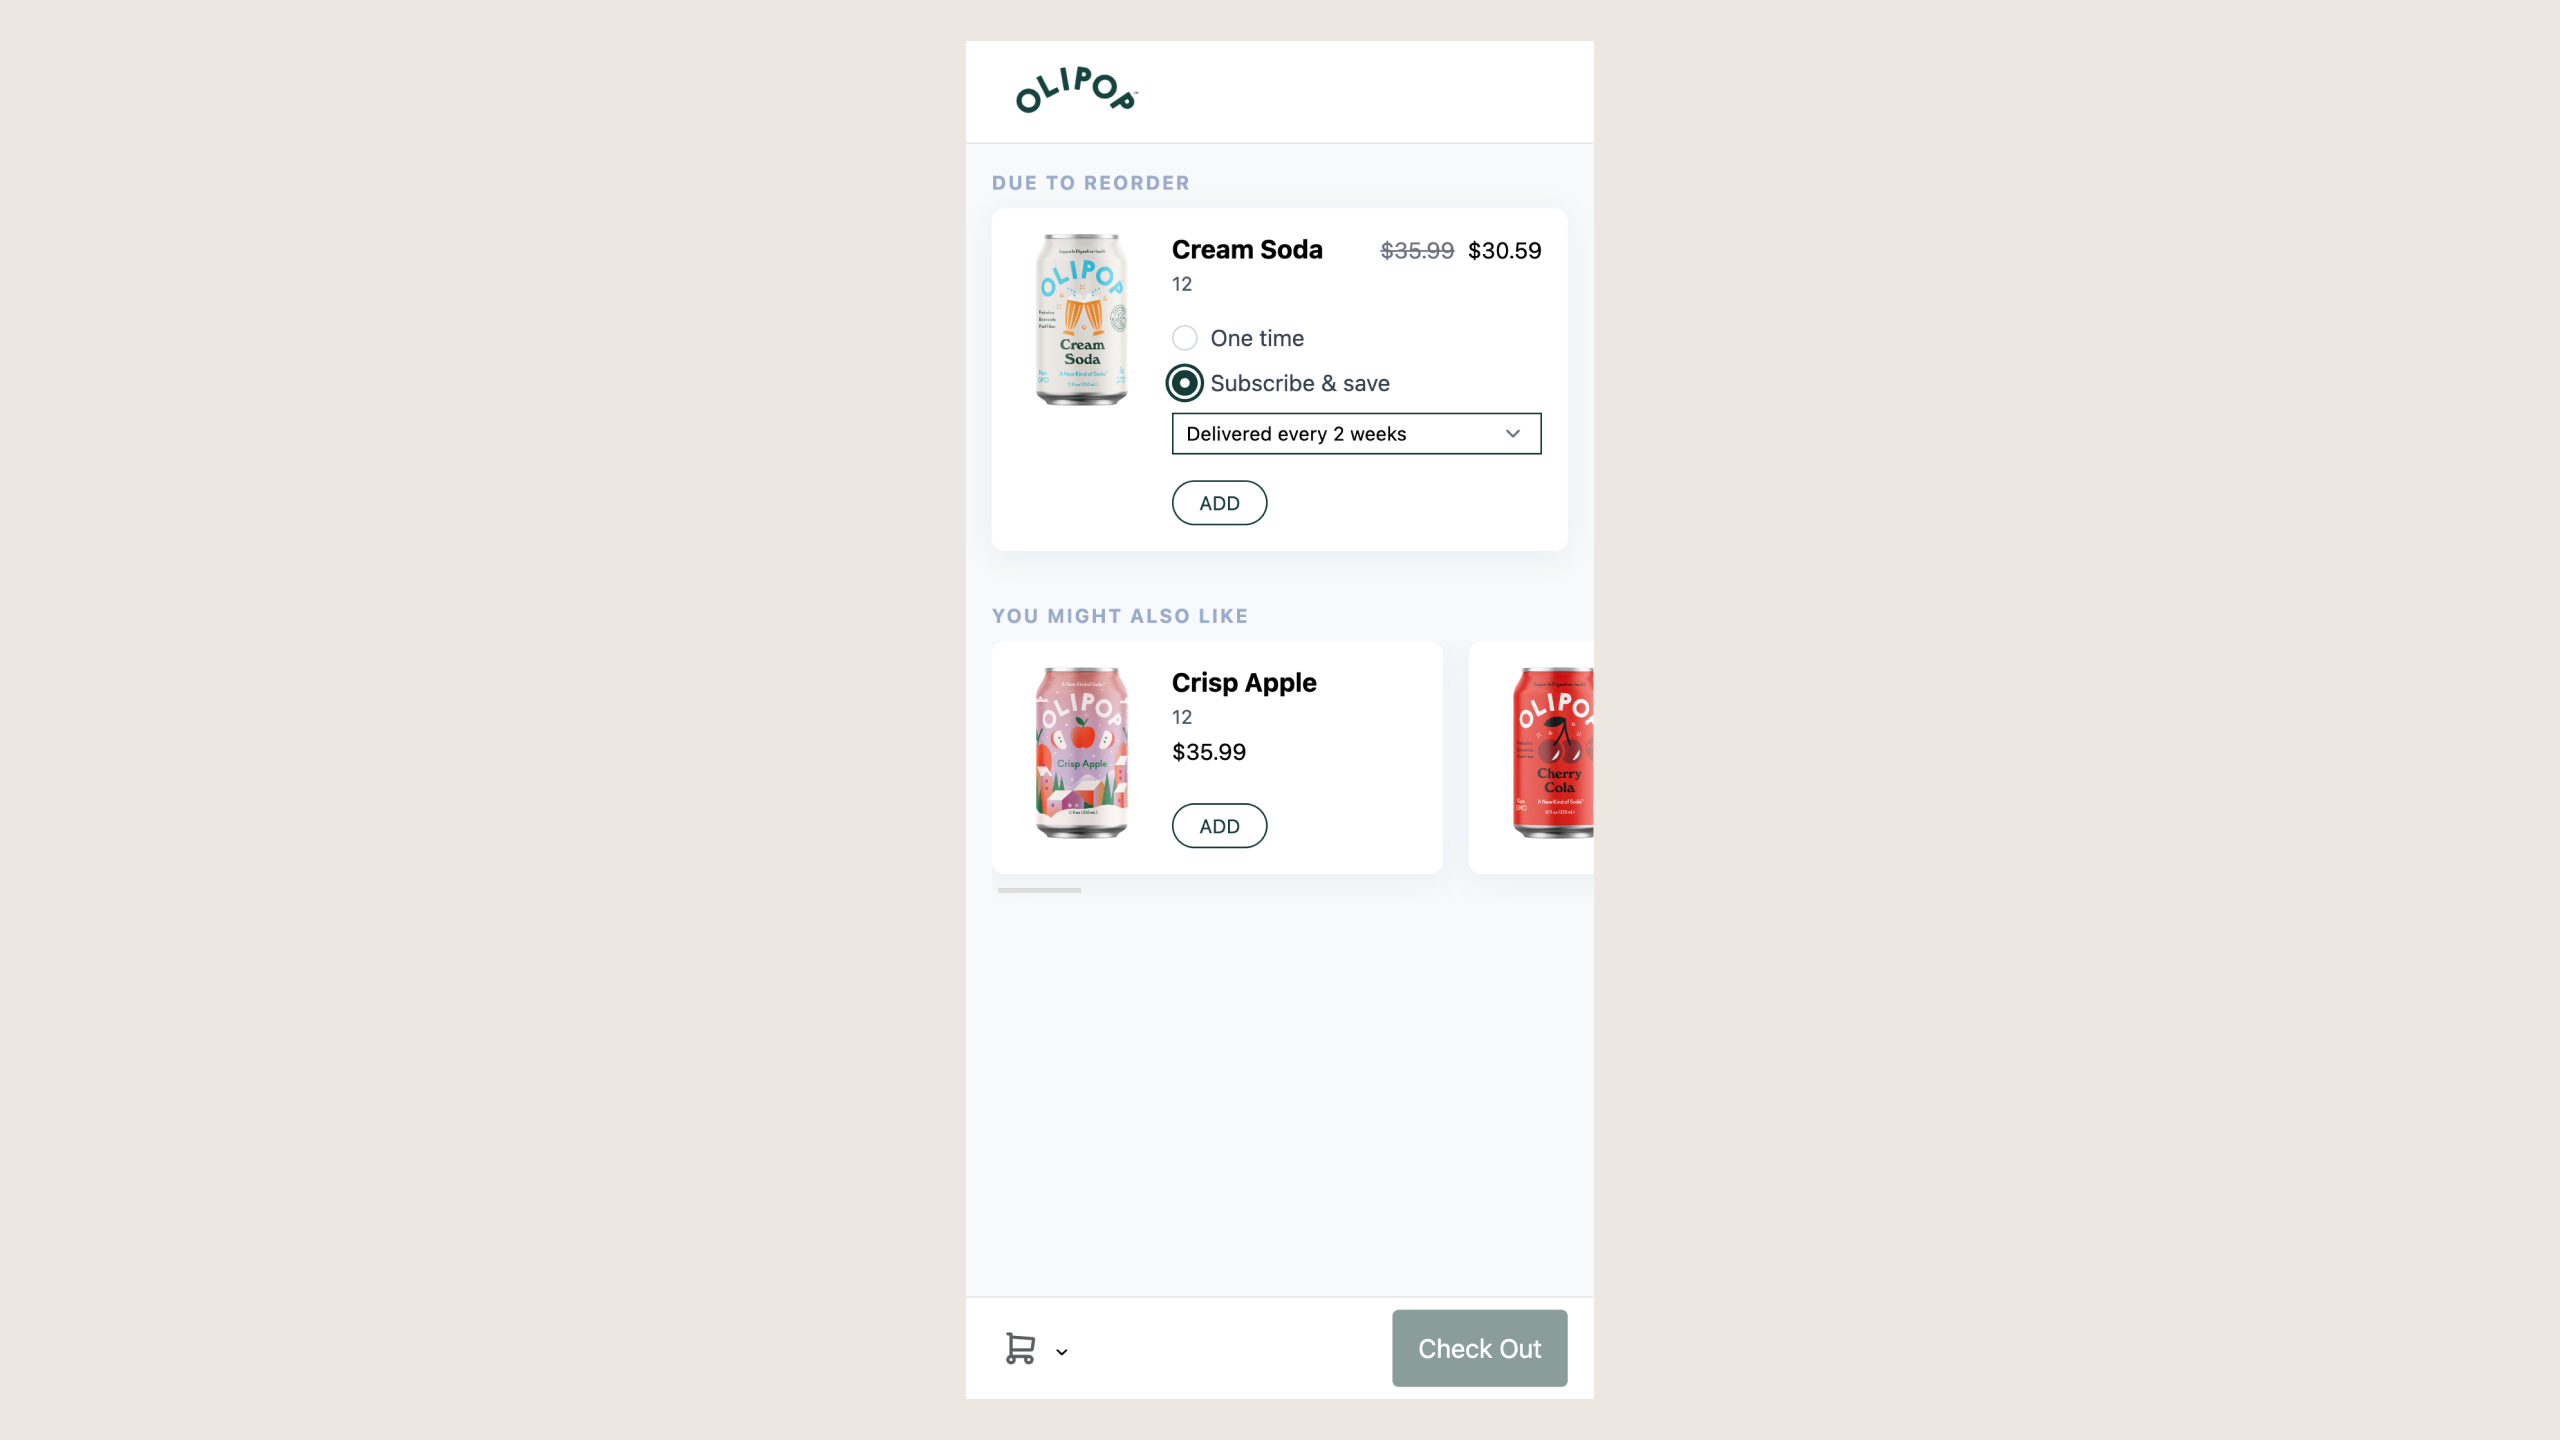Expand the cart chevron arrow
The height and width of the screenshot is (1440, 2560).
click(1062, 1352)
